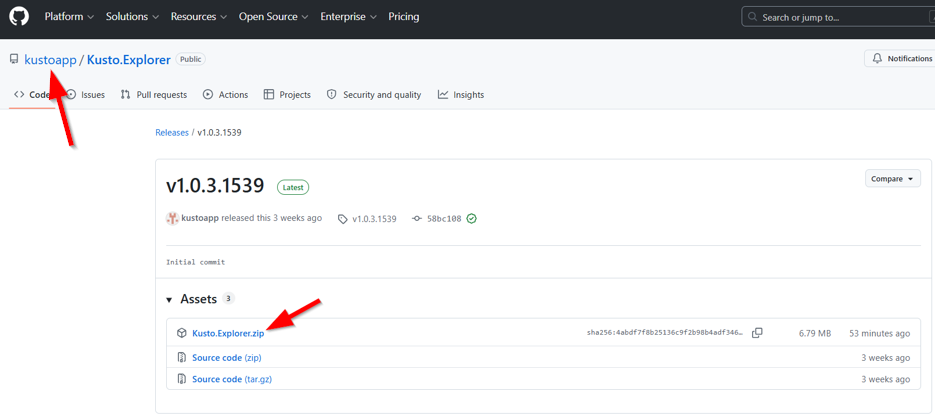Click the Notifications bell button
This screenshot has height=418, width=935.
point(900,59)
